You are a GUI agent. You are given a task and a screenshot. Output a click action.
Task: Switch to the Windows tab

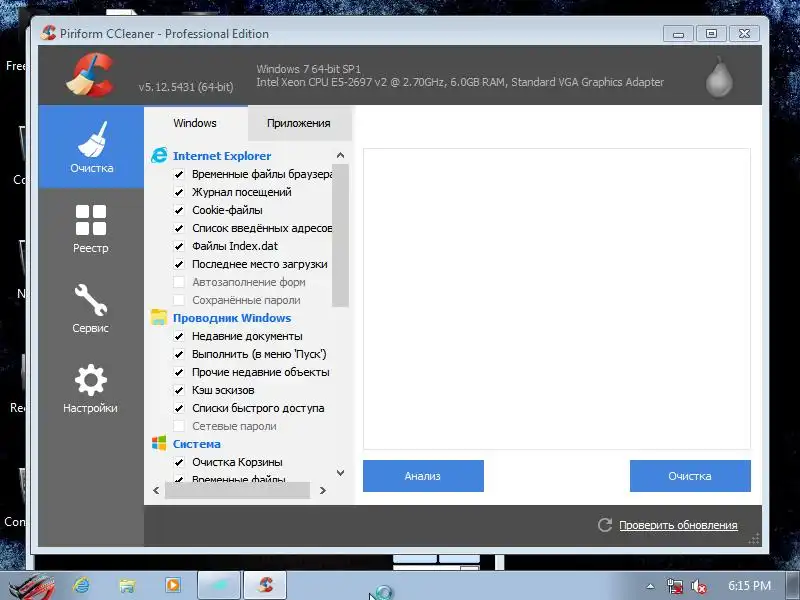pyautogui.click(x=195, y=123)
